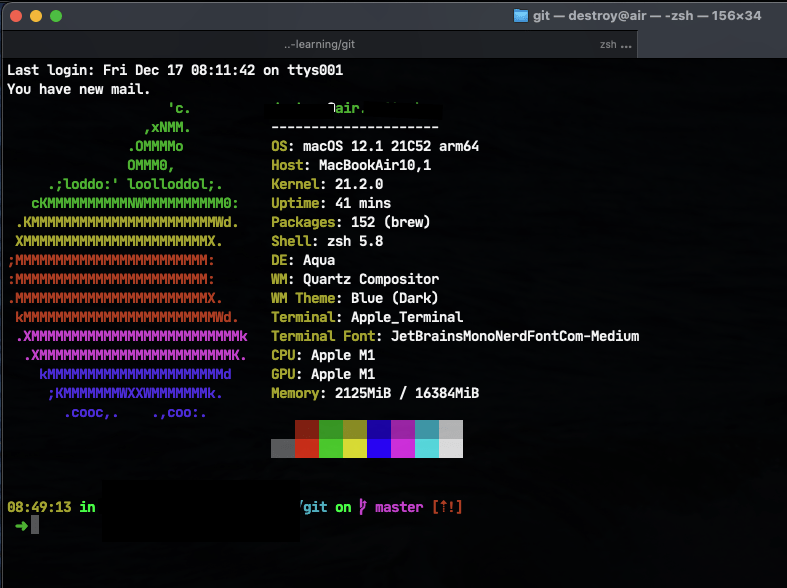
Task: Click the green arrow prompt symbol
Action: pos(21,526)
